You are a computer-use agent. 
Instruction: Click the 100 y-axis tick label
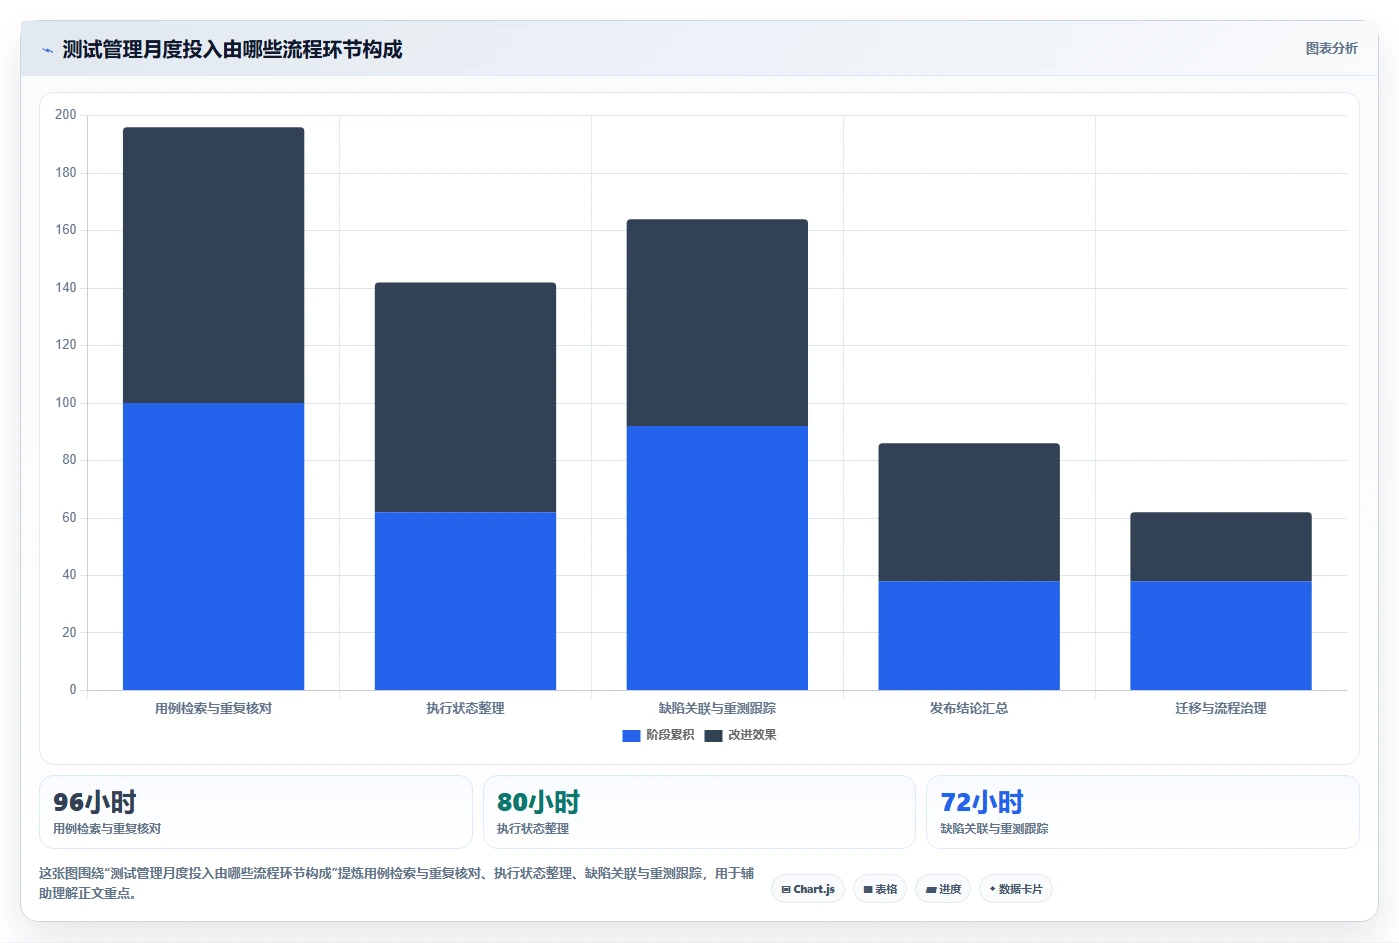[x=66, y=403]
